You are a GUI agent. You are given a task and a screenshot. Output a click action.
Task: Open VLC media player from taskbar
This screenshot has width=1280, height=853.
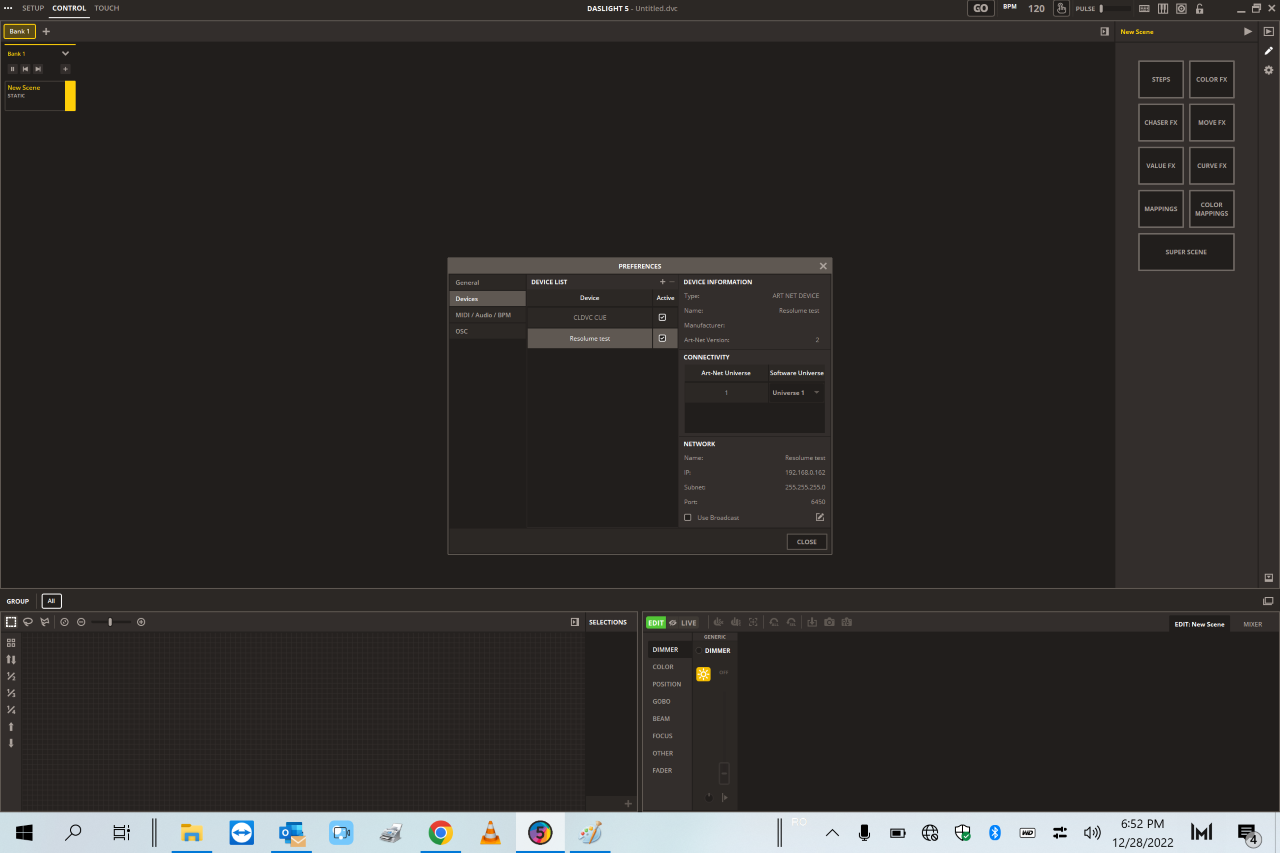tap(490, 832)
